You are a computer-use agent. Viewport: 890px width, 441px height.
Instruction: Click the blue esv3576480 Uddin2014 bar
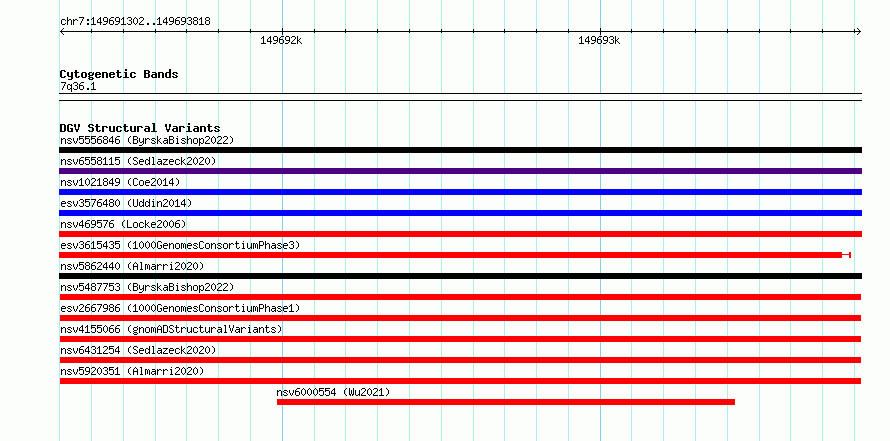tap(460, 213)
